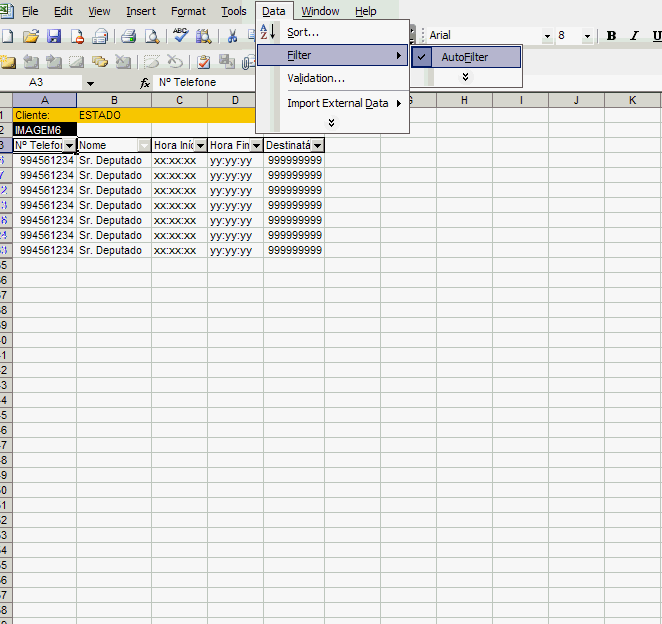Viewport: 662px width, 624px height.
Task: Click the Cut scissors icon
Action: pyautogui.click(x=233, y=37)
